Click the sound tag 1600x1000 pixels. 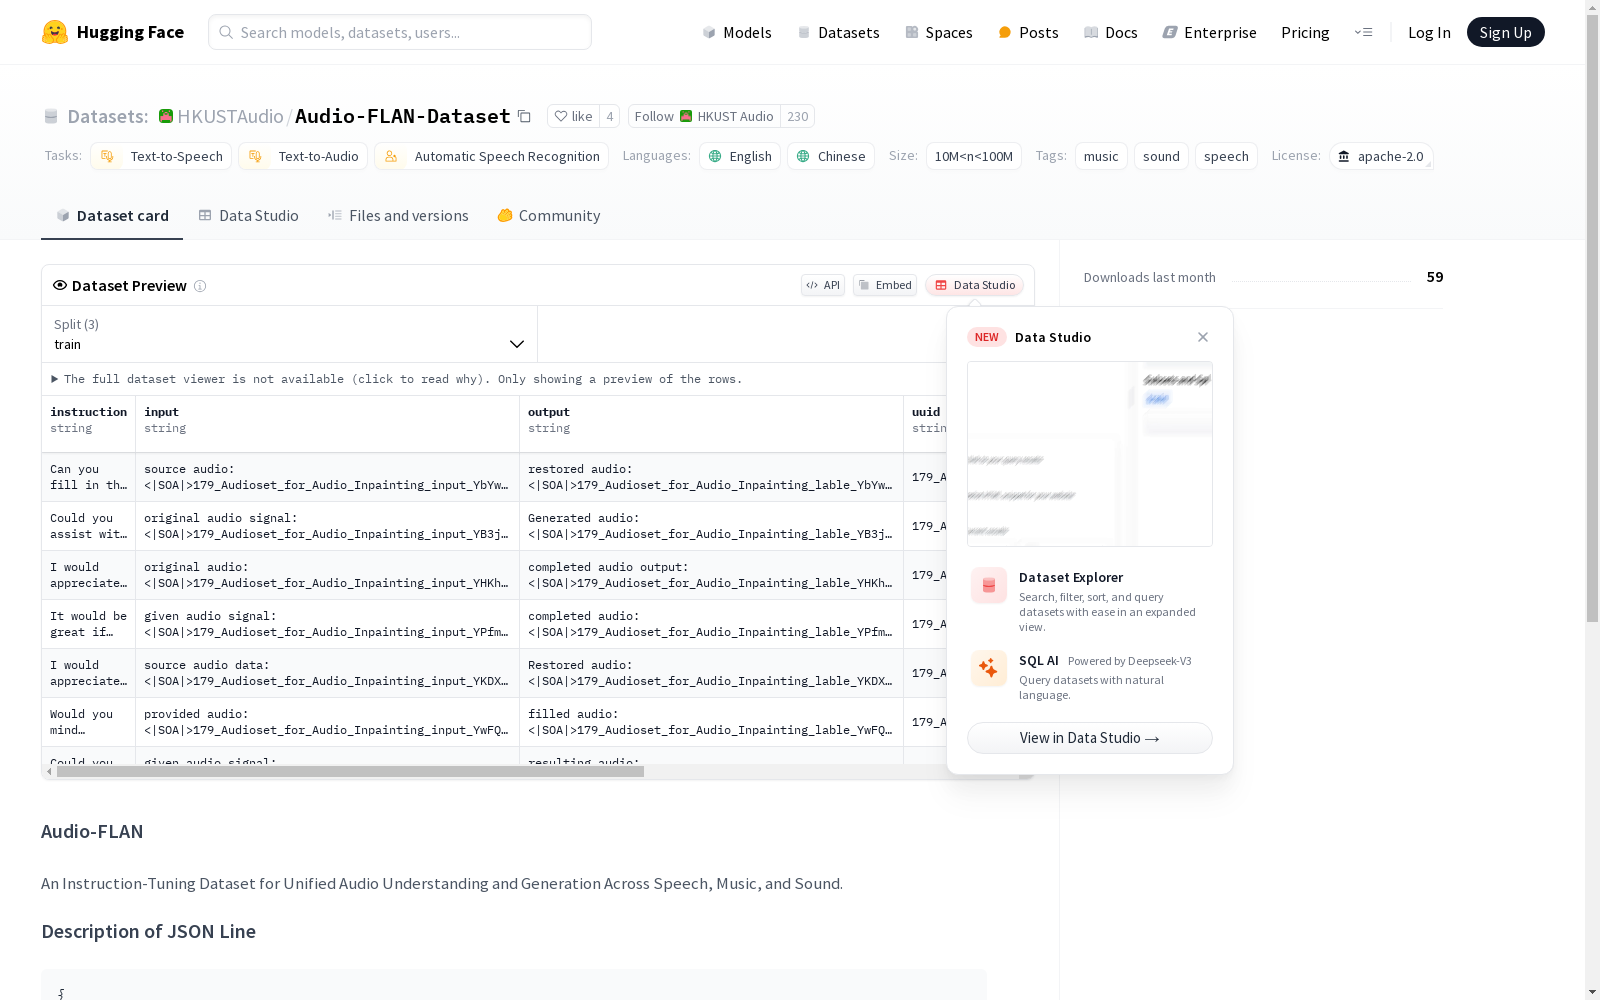(1161, 156)
